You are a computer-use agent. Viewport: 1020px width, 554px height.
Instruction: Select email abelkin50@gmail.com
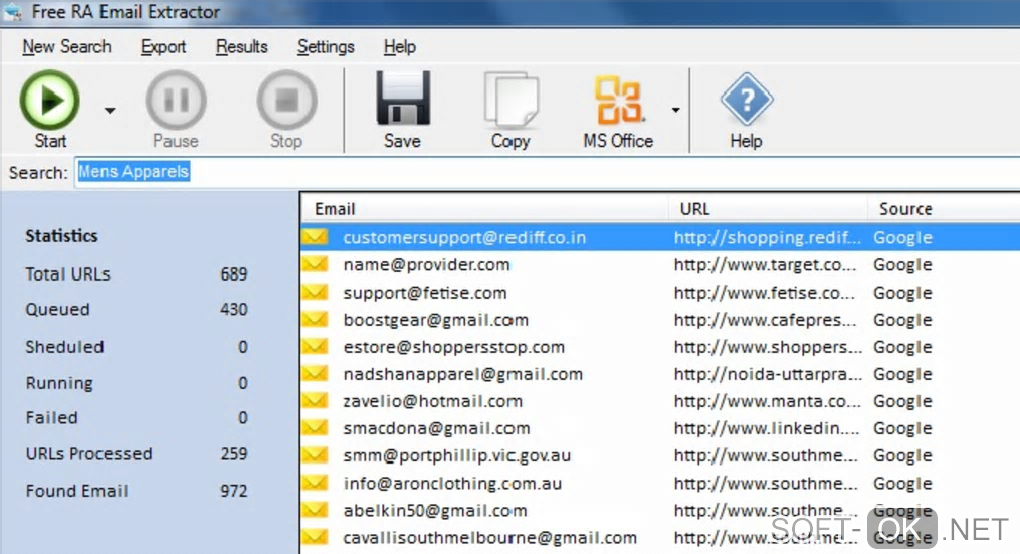pos(435,511)
